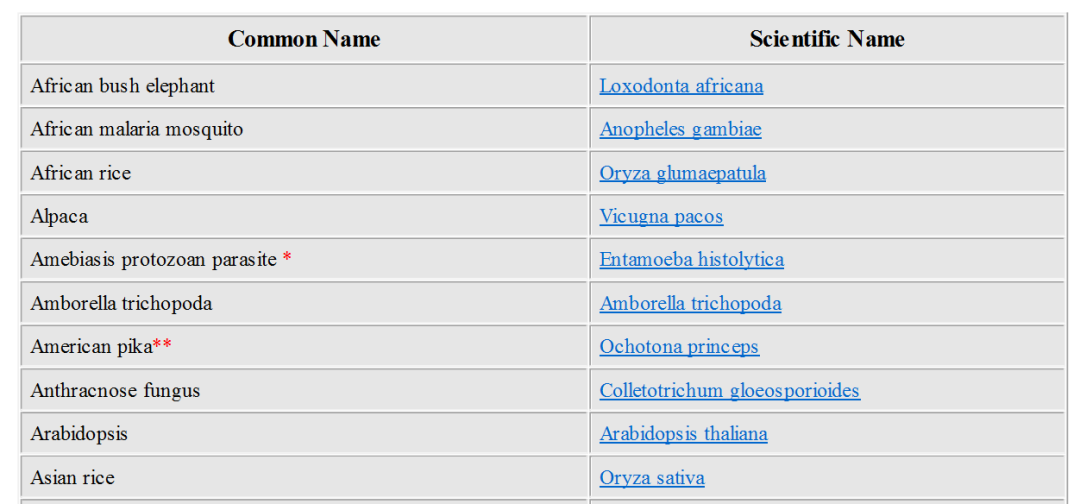
Task: Select the African bush elephant cell
Action: pyautogui.click(x=122, y=86)
